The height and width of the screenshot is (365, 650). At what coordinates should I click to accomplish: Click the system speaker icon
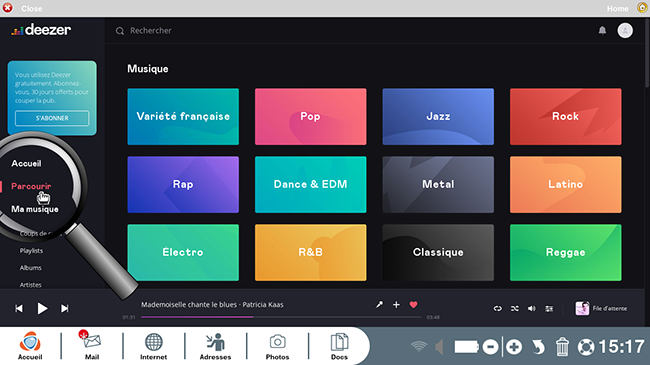click(x=439, y=347)
